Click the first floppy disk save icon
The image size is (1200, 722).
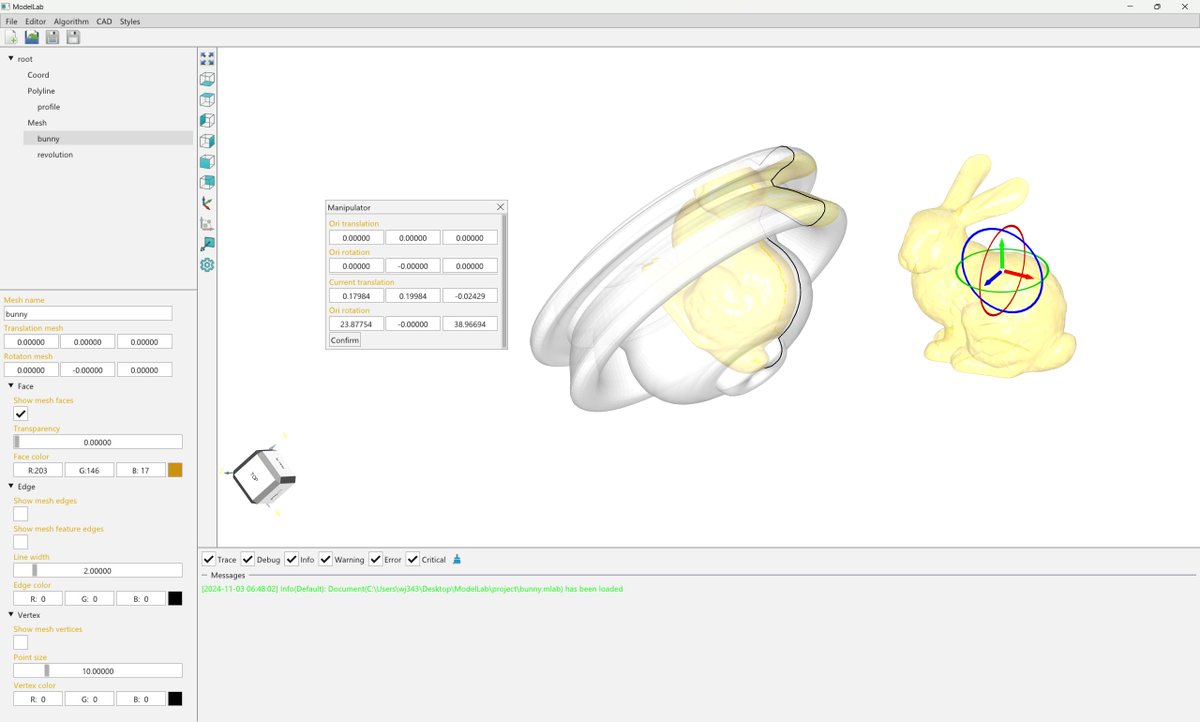coord(52,37)
